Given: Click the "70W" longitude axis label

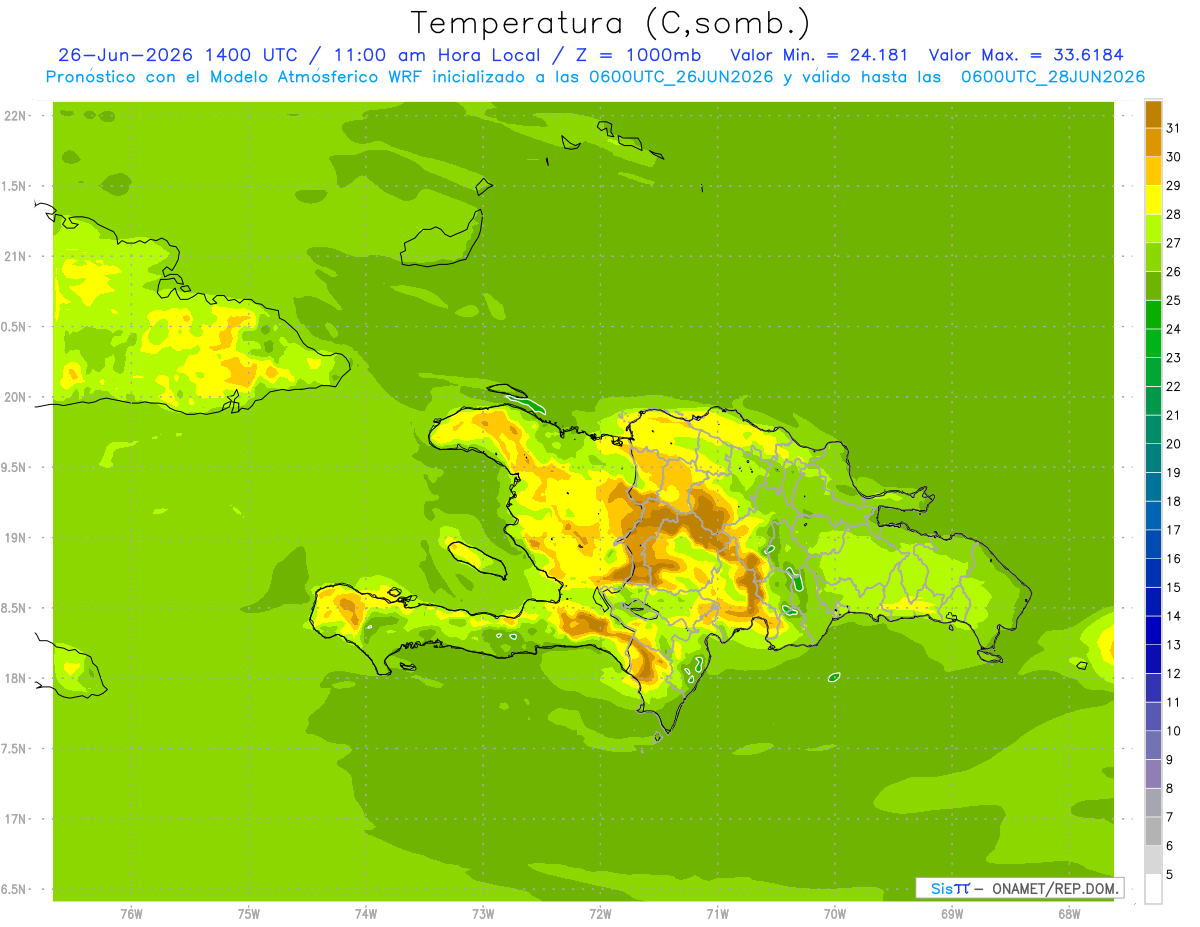Looking at the screenshot, I should coord(835,913).
